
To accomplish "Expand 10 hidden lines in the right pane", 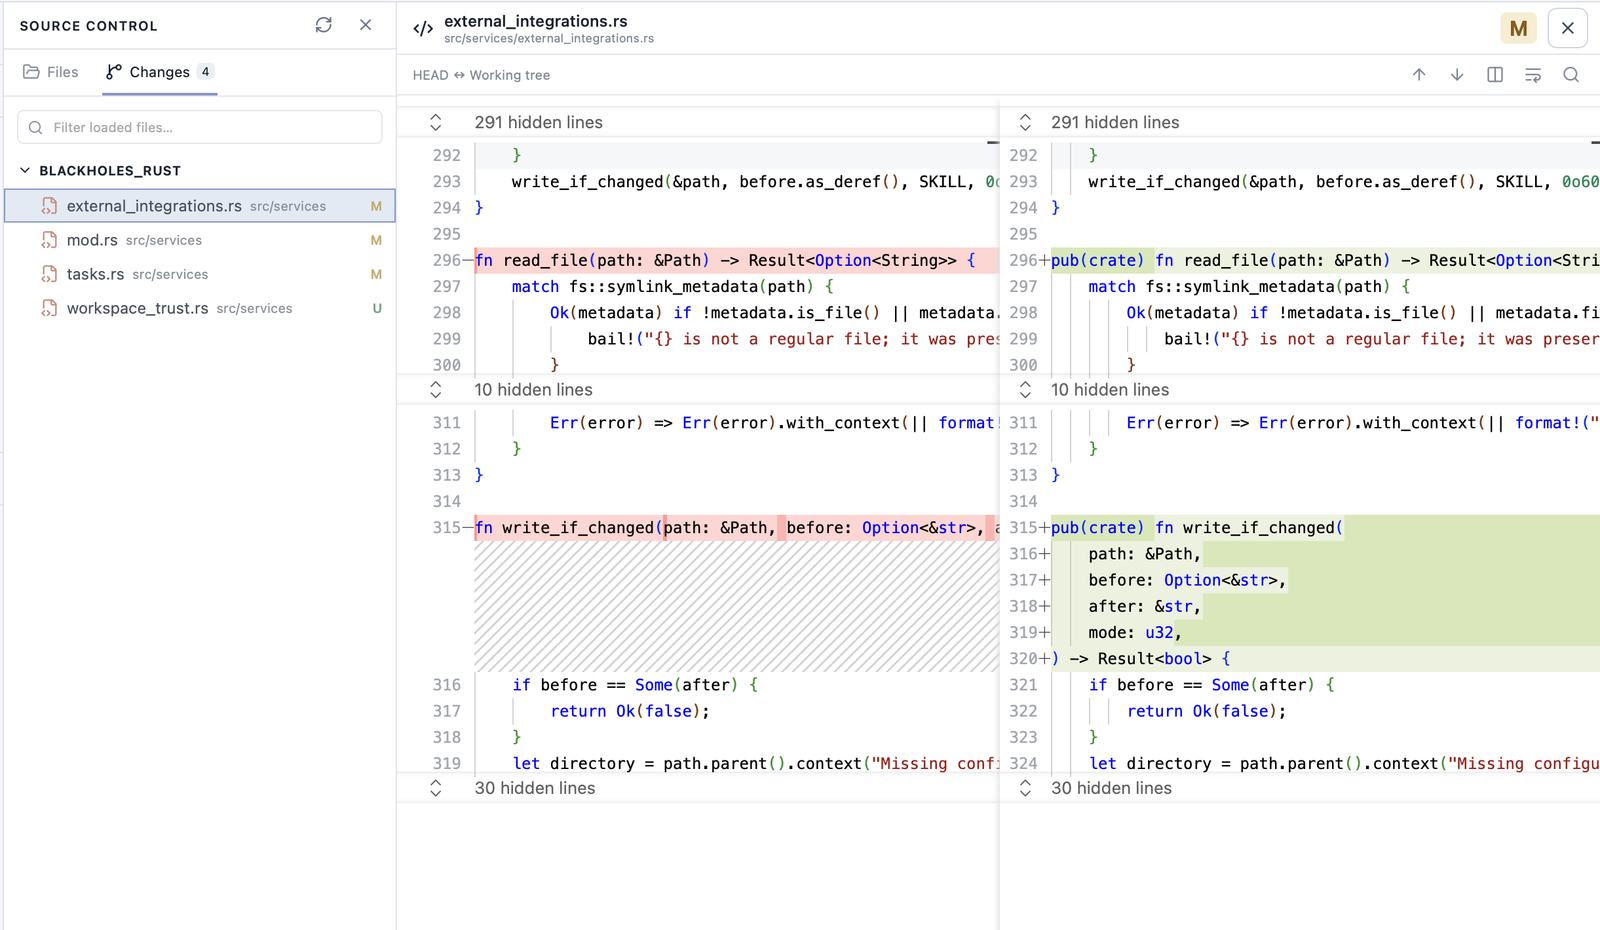I will [x=1025, y=389].
